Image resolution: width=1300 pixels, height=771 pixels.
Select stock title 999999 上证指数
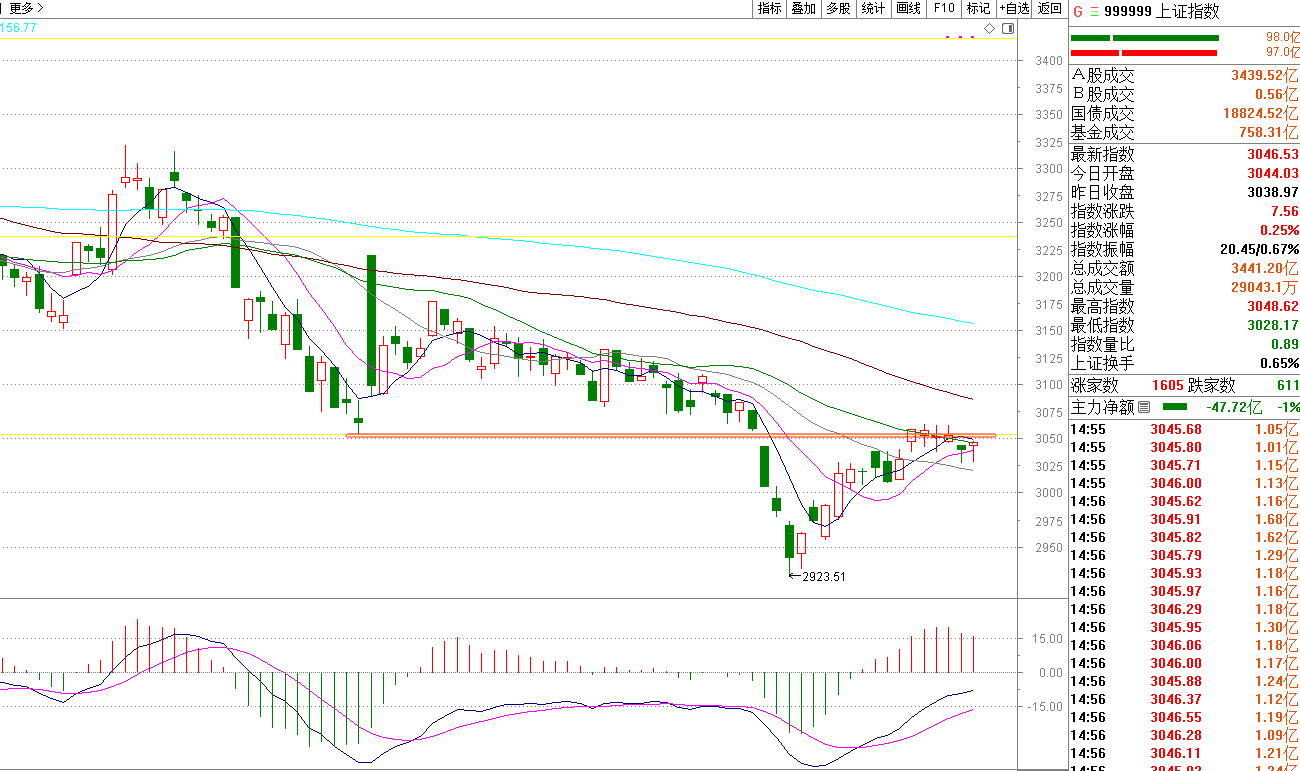tap(1162, 12)
